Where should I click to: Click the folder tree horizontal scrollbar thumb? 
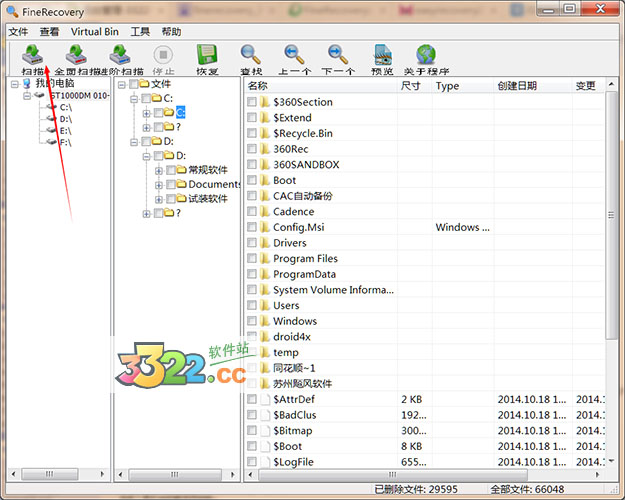pyautogui.click(x=175, y=474)
